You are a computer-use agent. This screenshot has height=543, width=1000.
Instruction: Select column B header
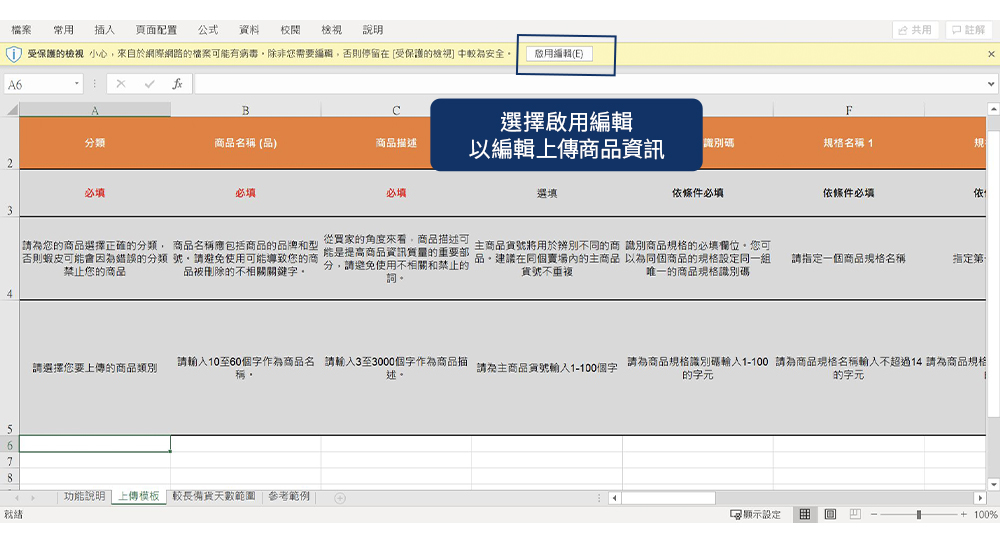point(246,110)
